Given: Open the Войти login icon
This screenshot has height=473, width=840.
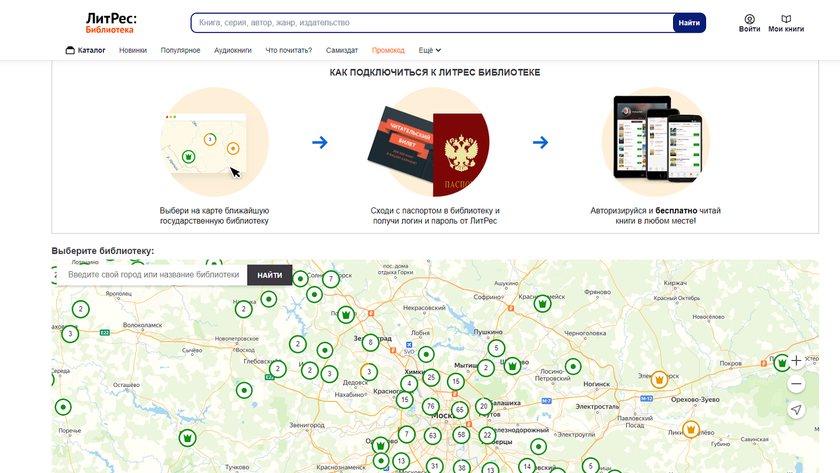Looking at the screenshot, I should click(749, 24).
